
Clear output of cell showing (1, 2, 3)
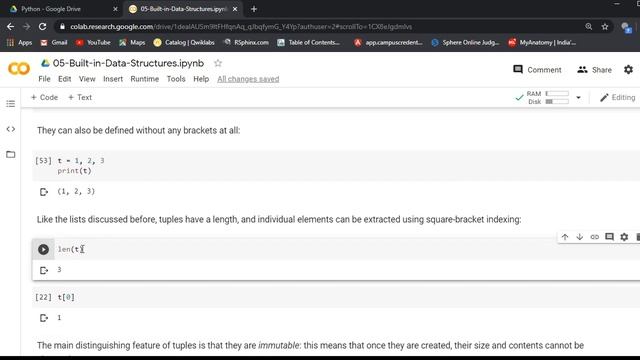tap(44, 192)
